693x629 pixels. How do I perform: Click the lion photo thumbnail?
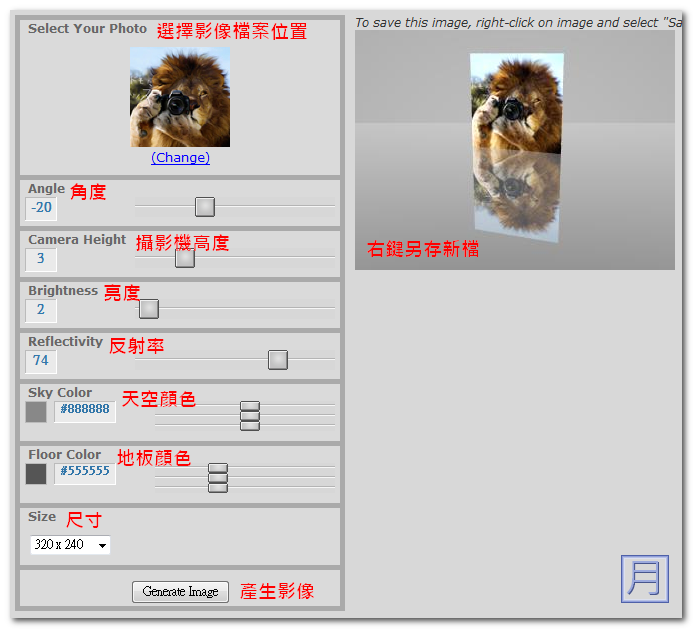click(x=180, y=97)
